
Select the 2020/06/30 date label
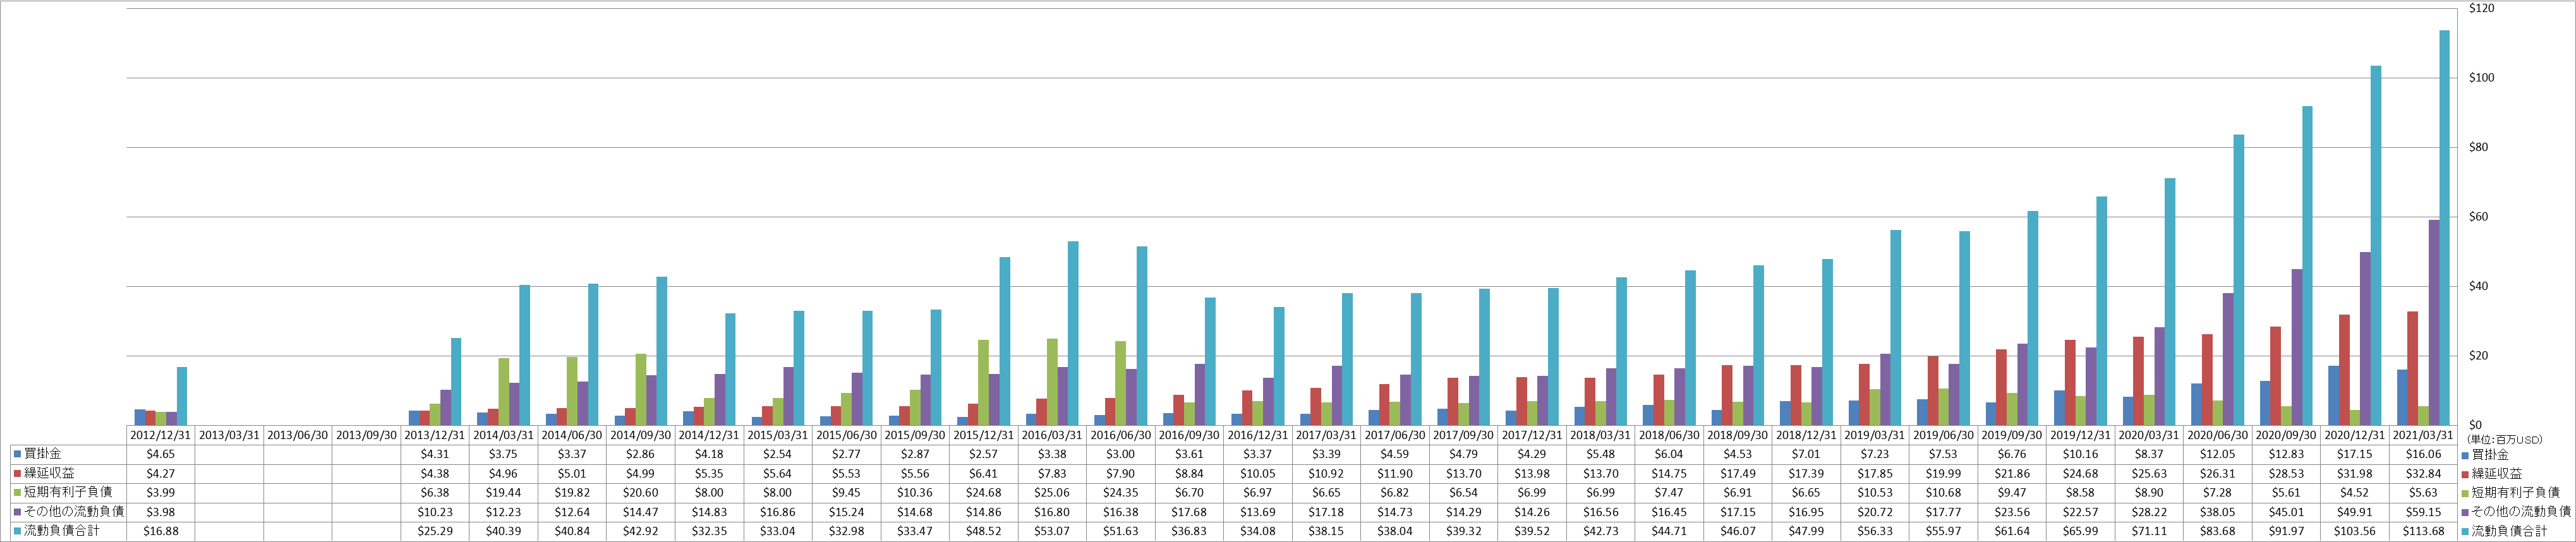2218,435
